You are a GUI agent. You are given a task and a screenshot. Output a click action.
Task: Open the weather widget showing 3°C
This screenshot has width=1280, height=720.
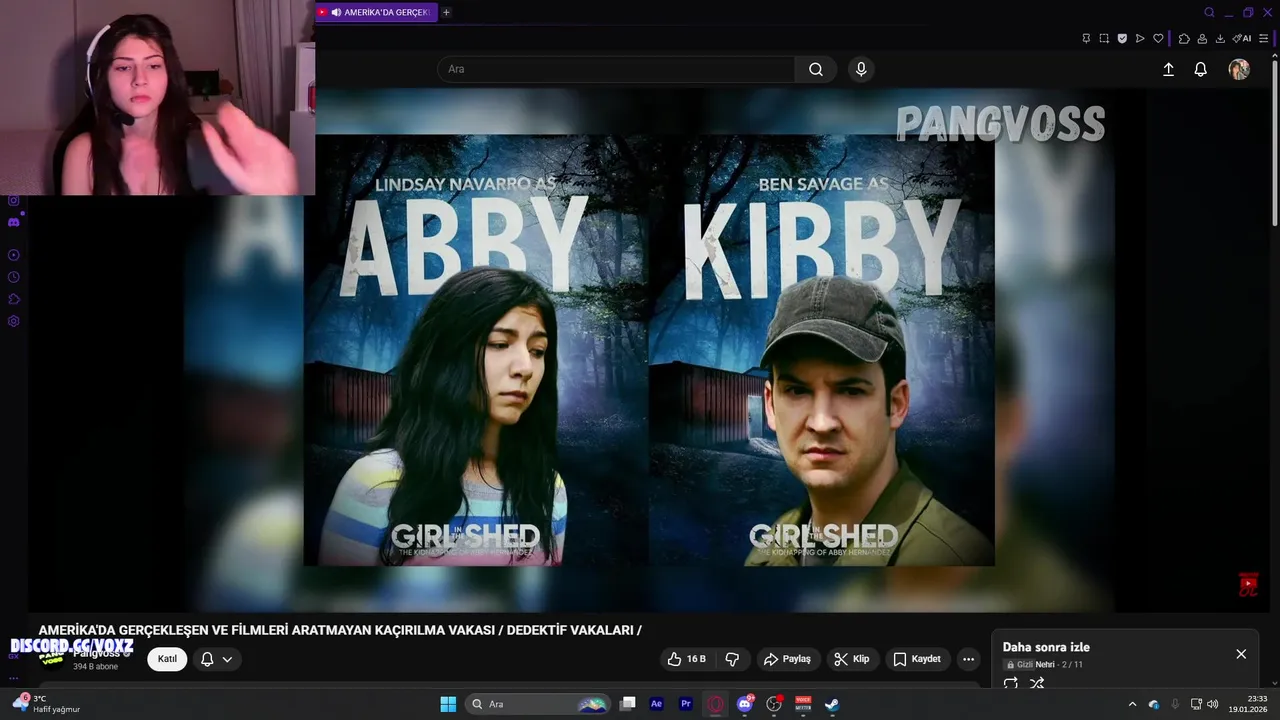pyautogui.click(x=46, y=704)
